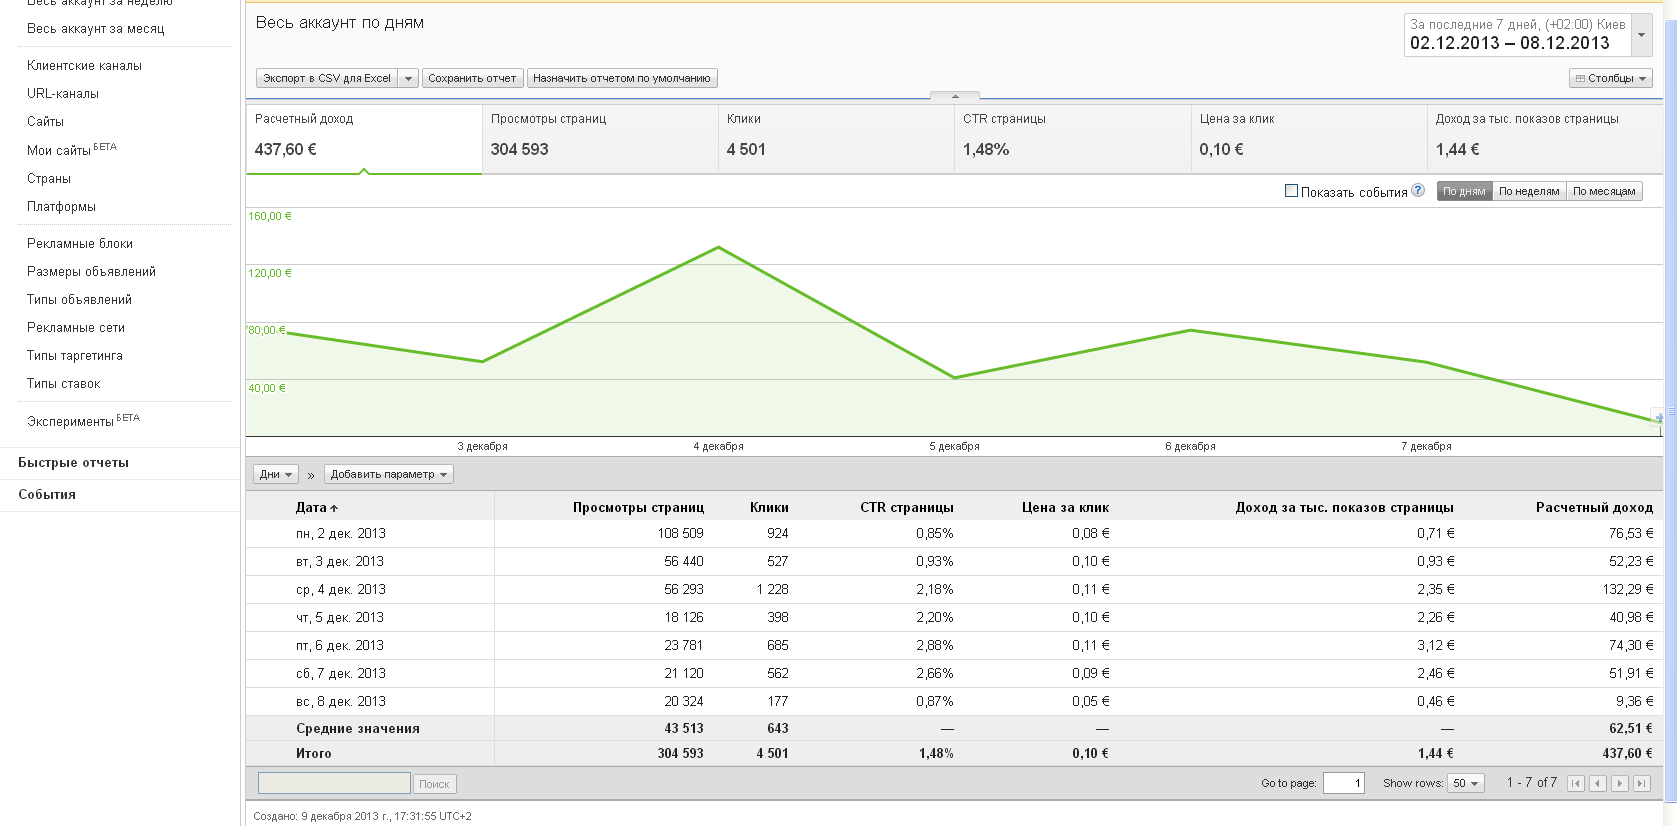Go to the first page of results
This screenshot has width=1677, height=826.
click(x=1576, y=784)
